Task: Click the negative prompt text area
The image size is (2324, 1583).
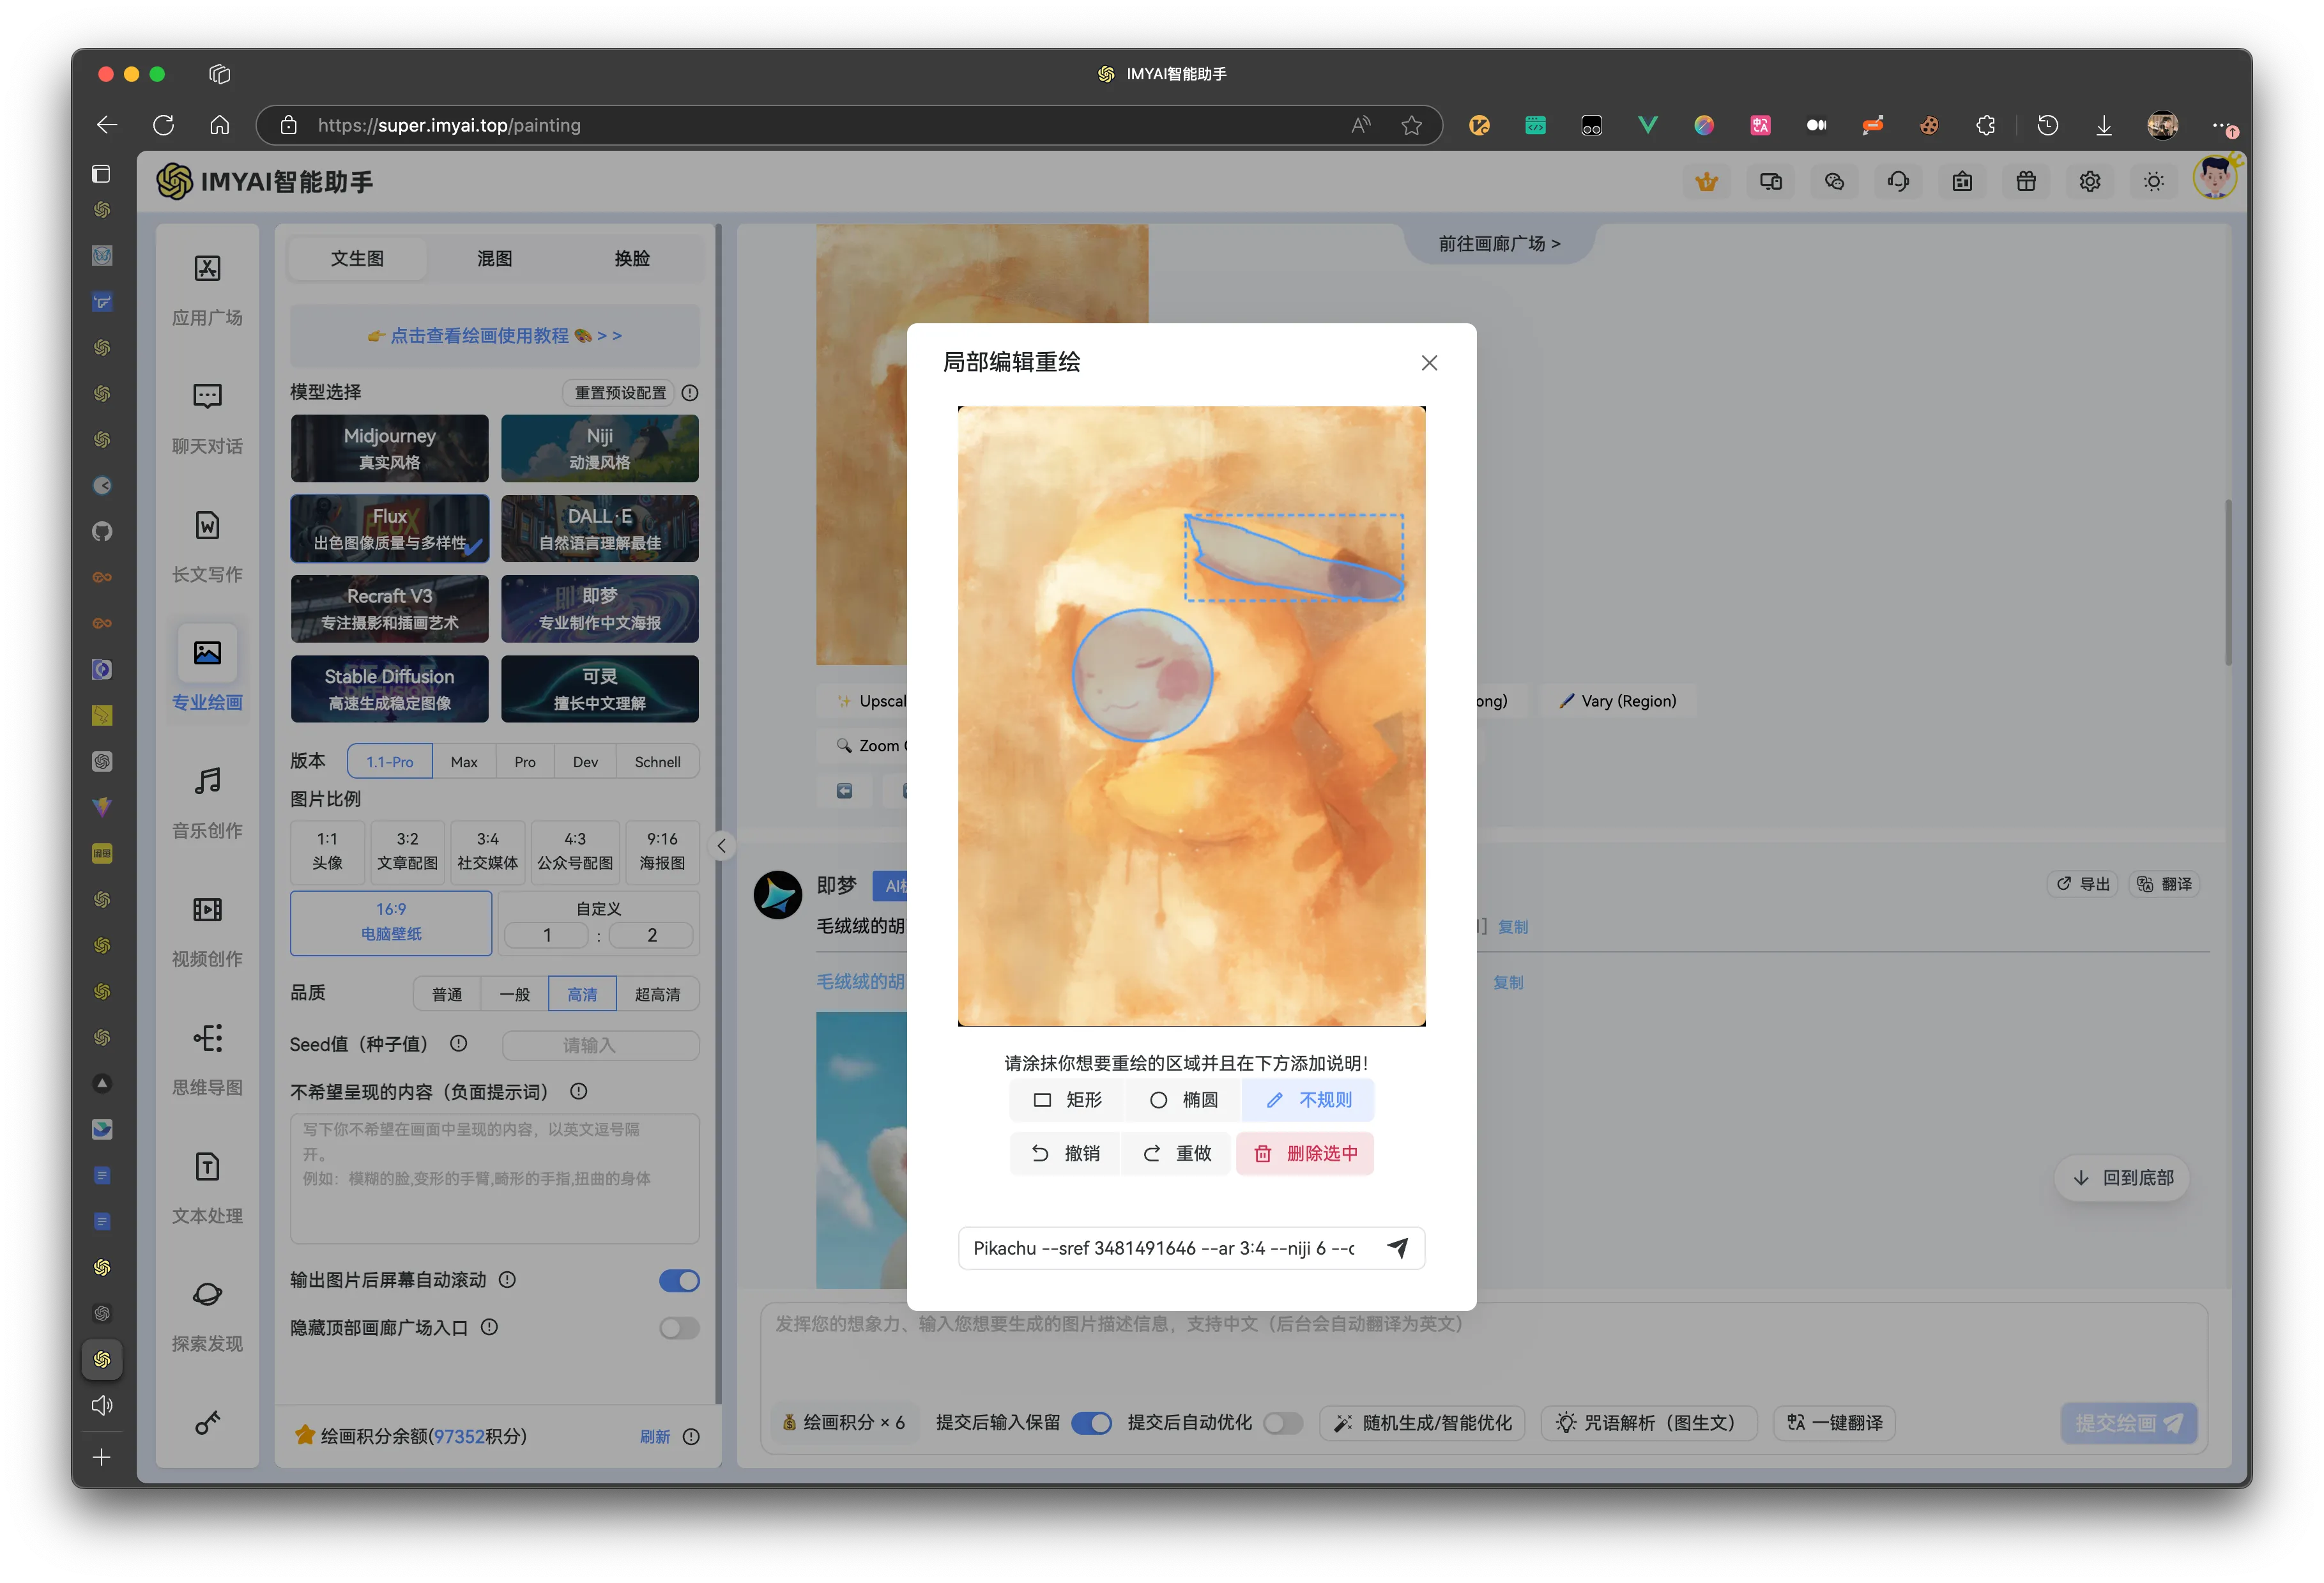Action: tap(494, 1178)
